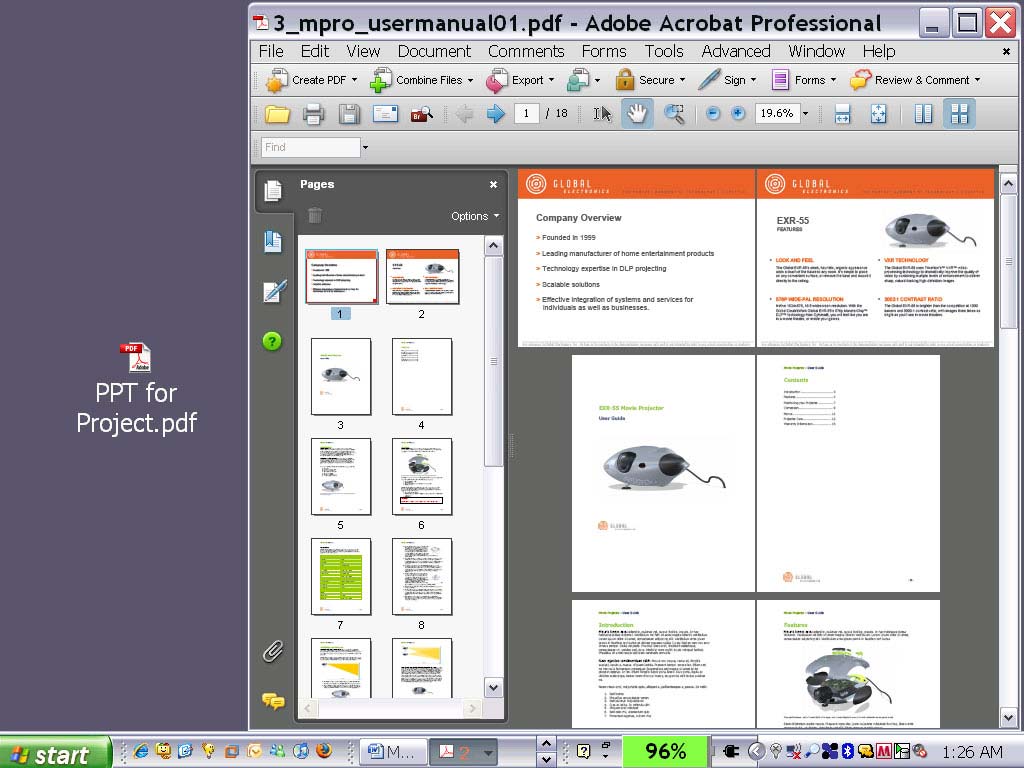This screenshot has width=1024, height=768.
Task: Toggle the Pages panel button
Action: pos(273,191)
